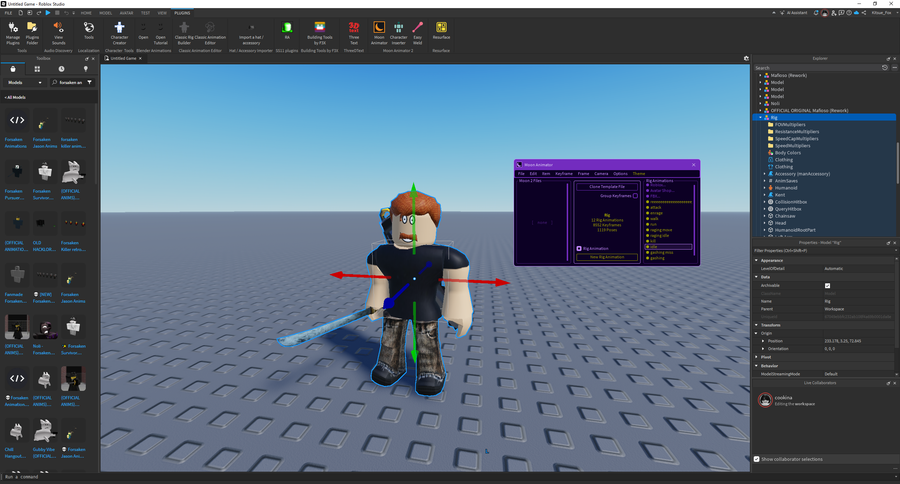Click Import a hat / accessory
The width and height of the screenshot is (900, 484).
point(251,33)
